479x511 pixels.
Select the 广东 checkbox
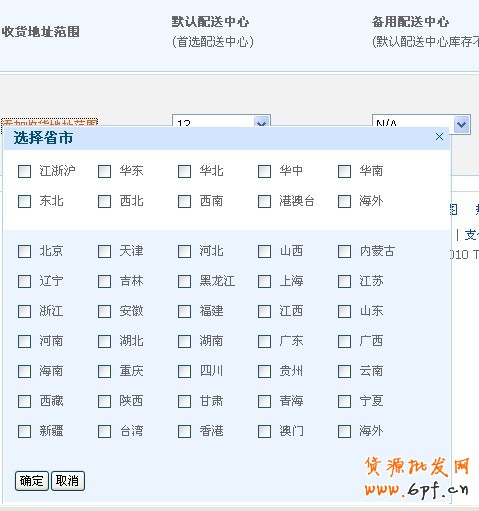click(264, 341)
